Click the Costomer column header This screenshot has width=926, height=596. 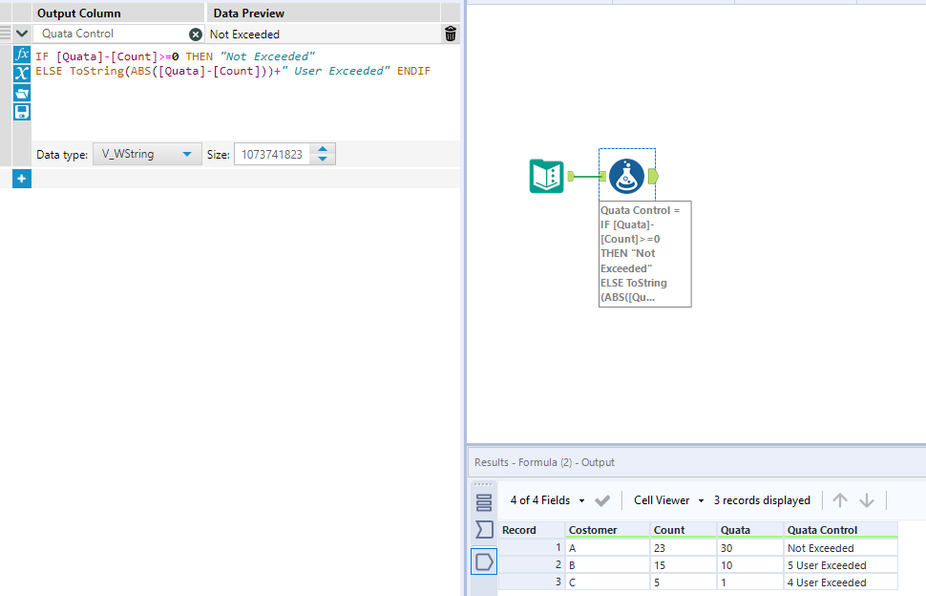608,530
